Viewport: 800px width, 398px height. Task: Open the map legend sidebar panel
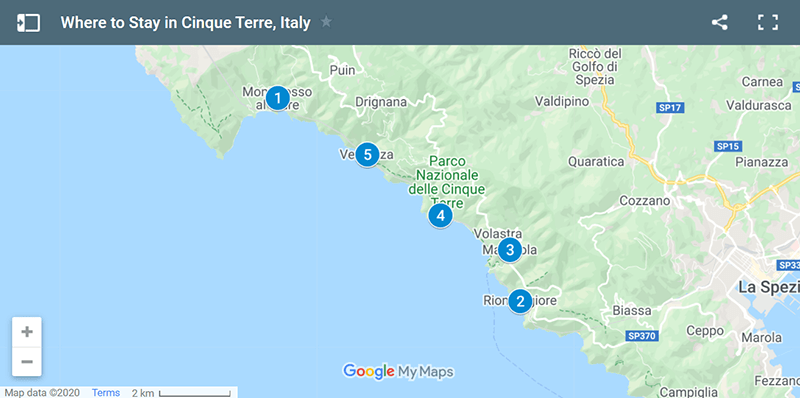point(28,23)
